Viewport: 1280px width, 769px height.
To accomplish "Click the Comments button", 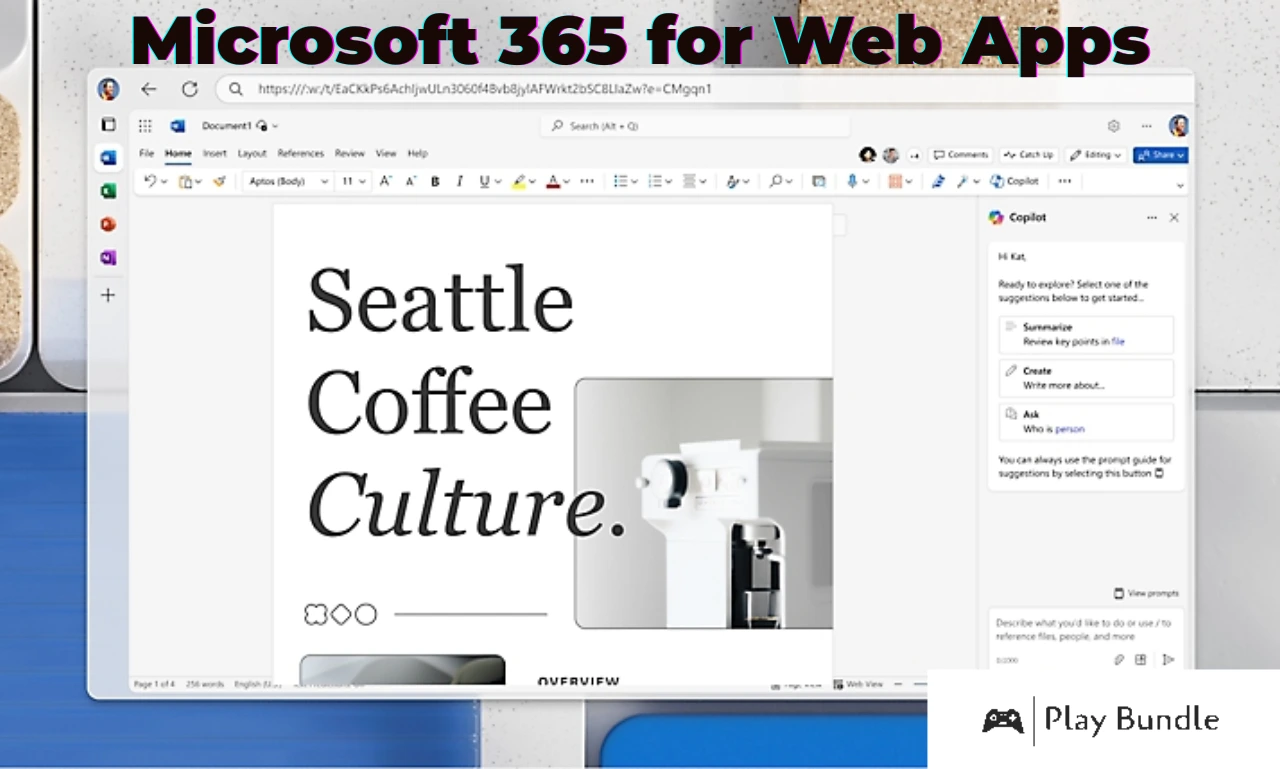I will point(960,155).
